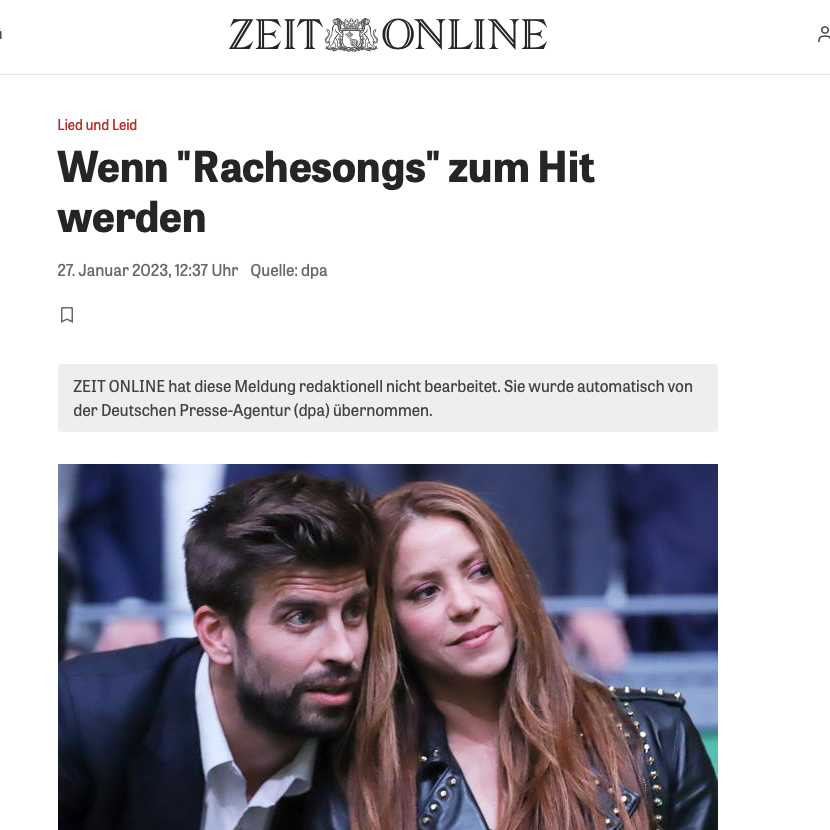Click the word "ZEIT" in the masthead

tap(276, 34)
